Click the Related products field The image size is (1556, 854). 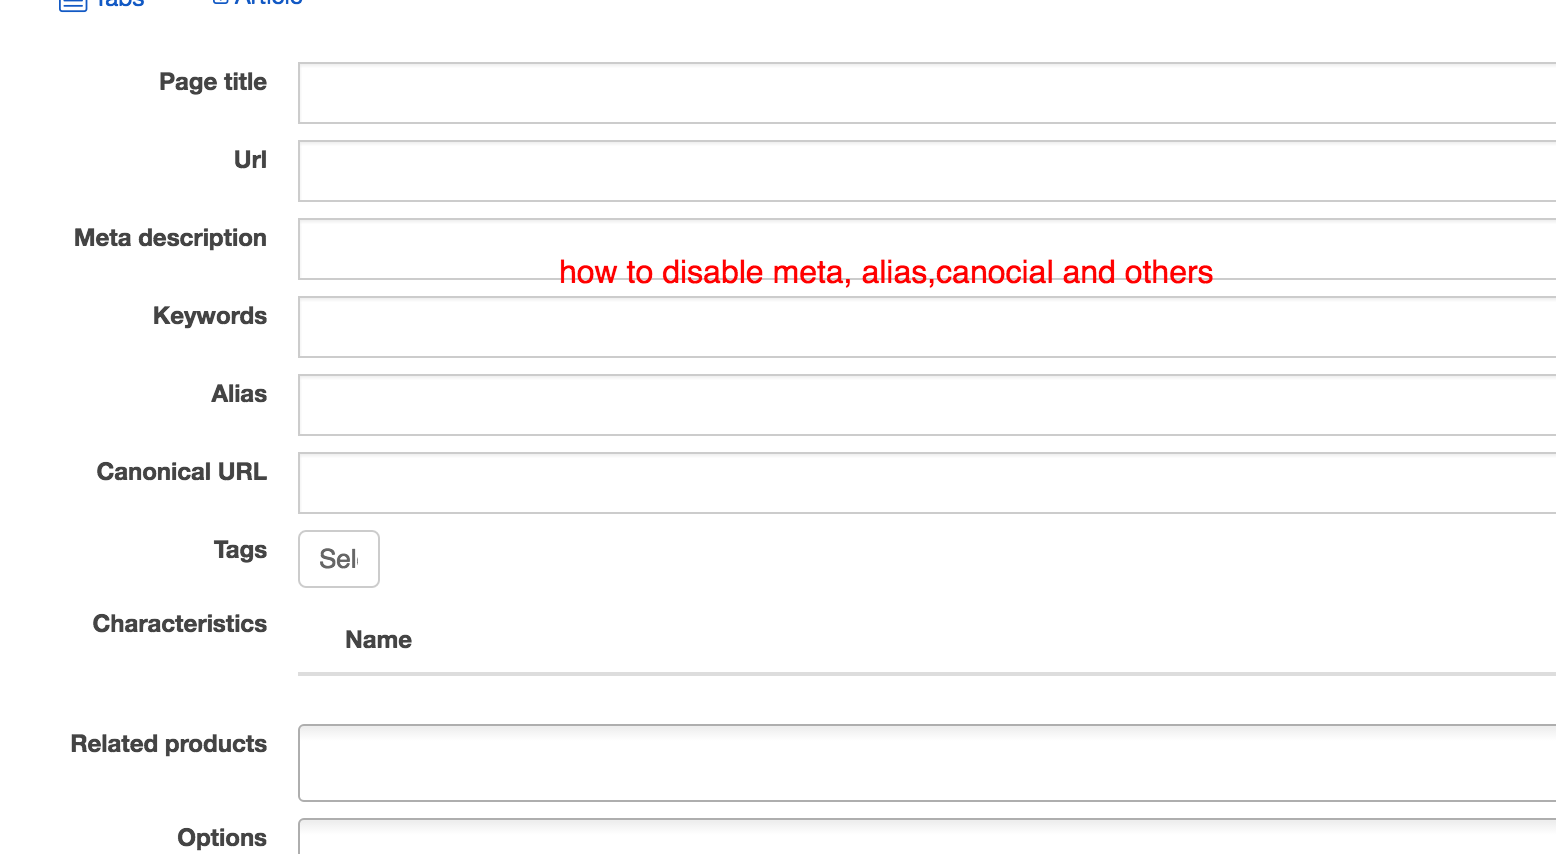click(926, 763)
